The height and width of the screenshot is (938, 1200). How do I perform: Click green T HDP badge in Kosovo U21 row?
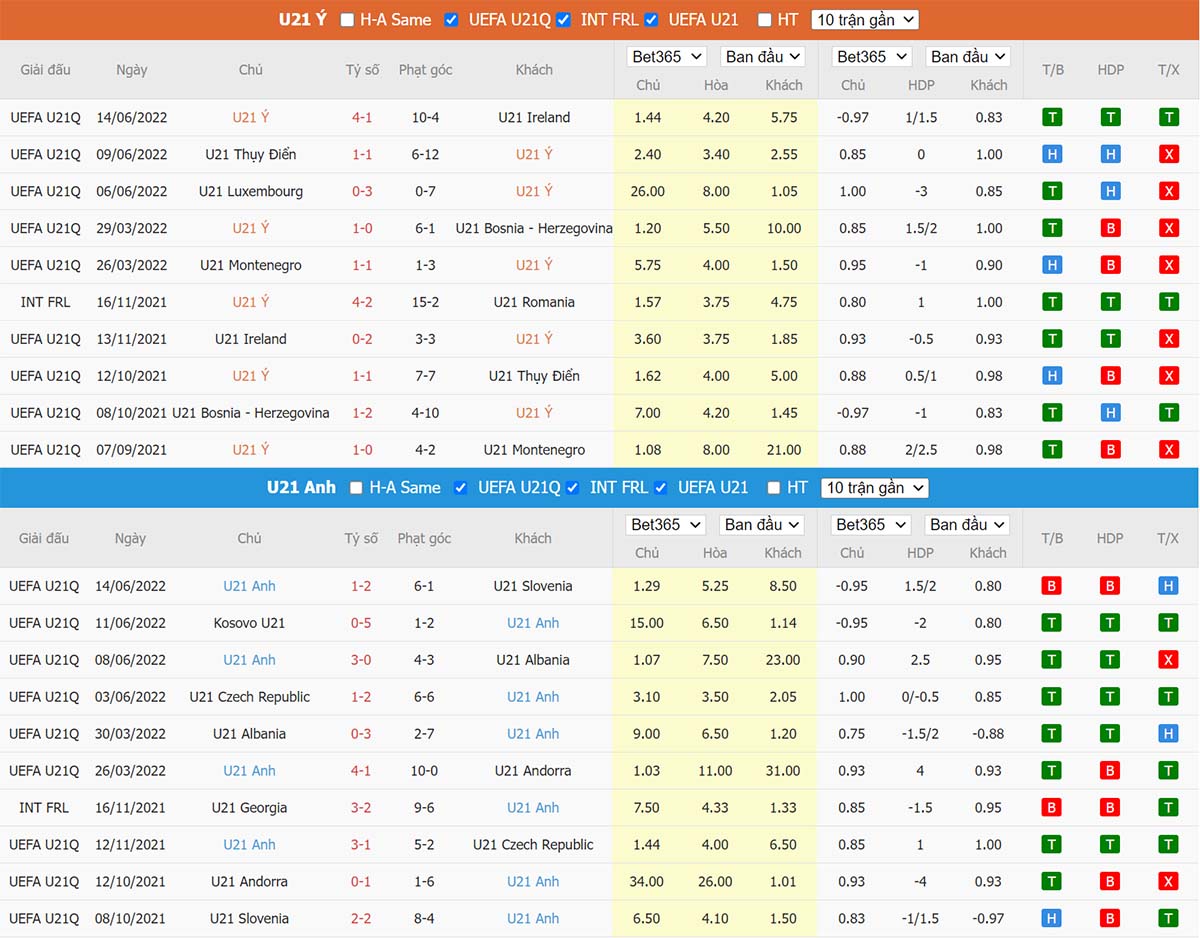[1110, 623]
